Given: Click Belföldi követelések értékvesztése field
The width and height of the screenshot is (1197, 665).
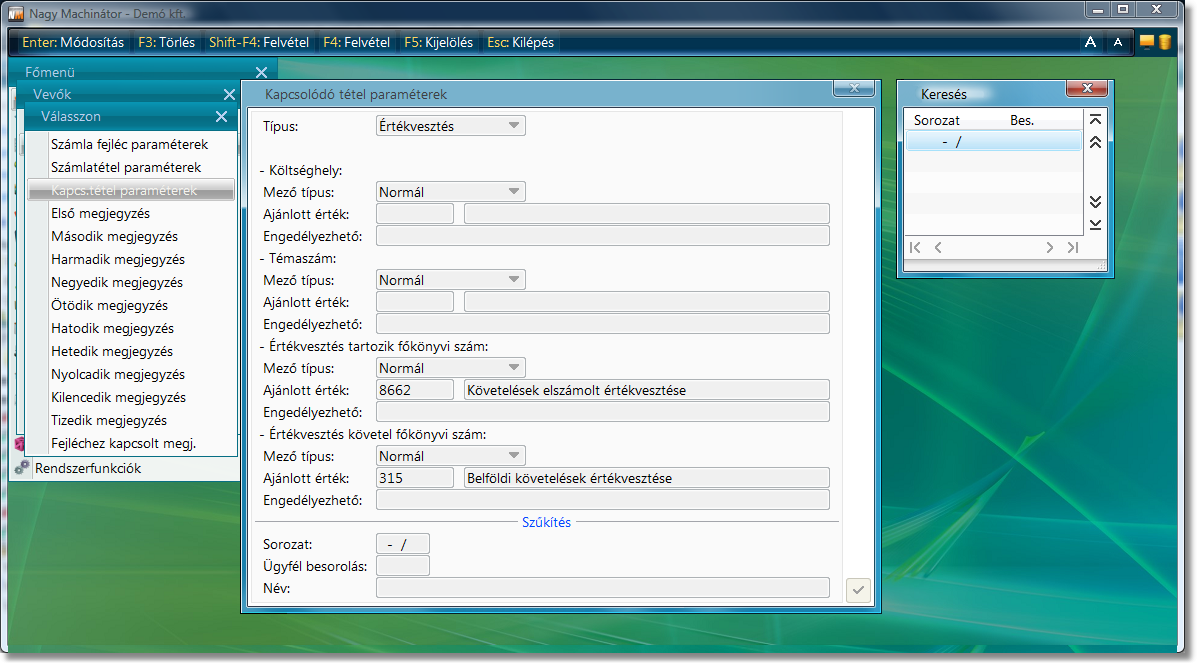Looking at the screenshot, I should point(647,478).
